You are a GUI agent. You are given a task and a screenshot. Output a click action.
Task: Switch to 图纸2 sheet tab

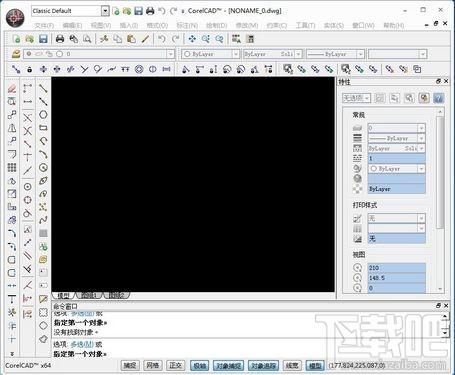click(116, 295)
